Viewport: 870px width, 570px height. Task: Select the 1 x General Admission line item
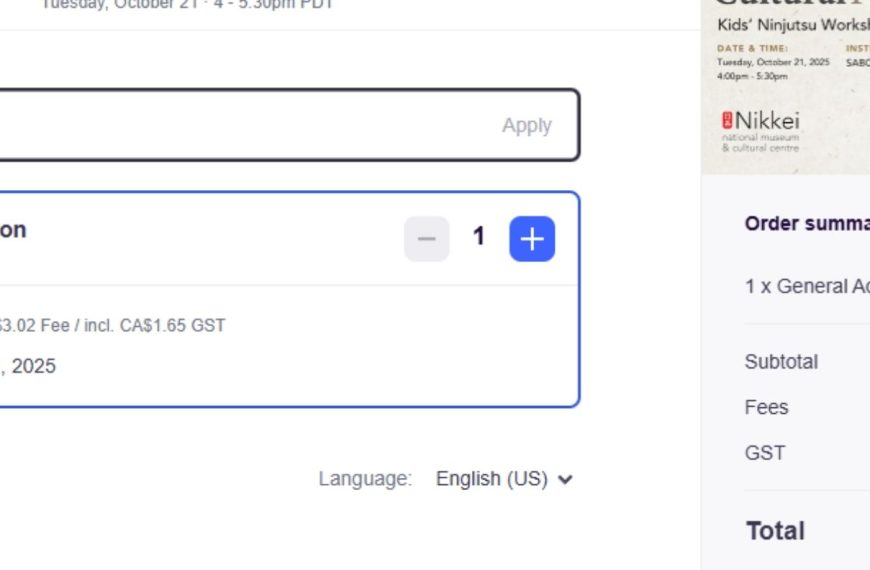coord(806,286)
